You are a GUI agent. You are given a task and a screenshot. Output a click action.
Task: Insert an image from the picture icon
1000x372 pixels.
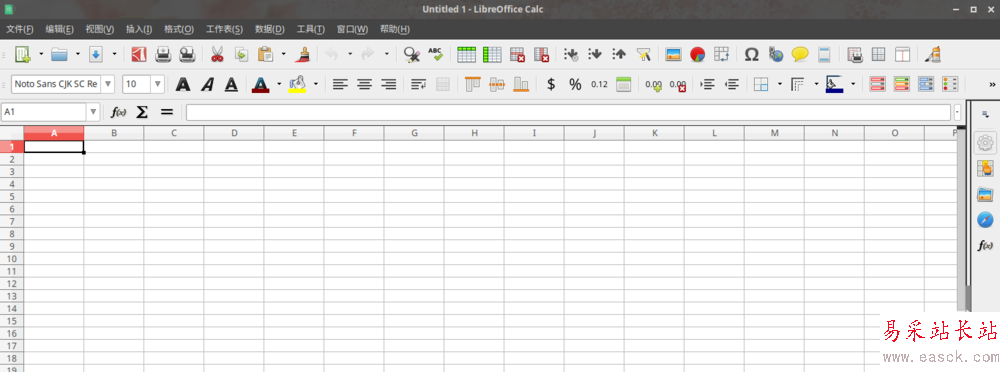coord(673,55)
